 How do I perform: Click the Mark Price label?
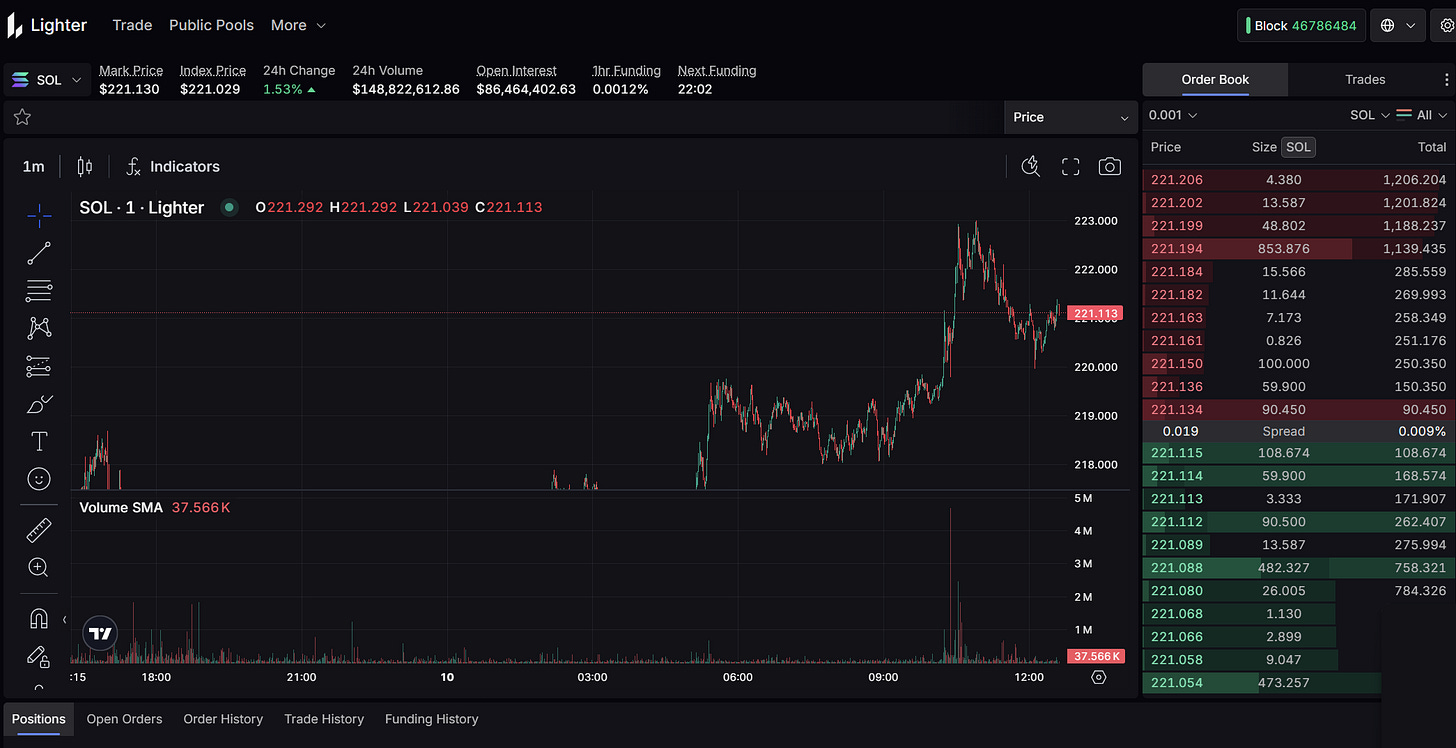point(131,70)
